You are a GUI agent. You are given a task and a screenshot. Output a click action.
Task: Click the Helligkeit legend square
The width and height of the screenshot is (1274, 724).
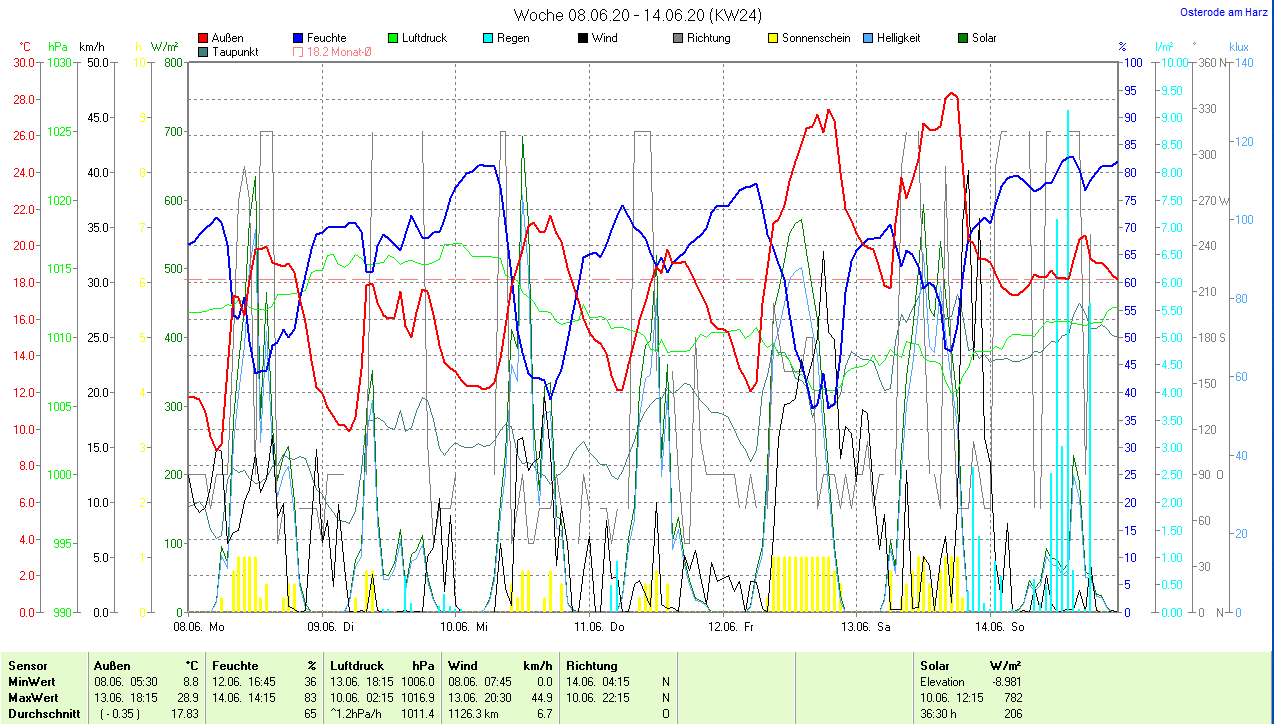click(x=867, y=38)
